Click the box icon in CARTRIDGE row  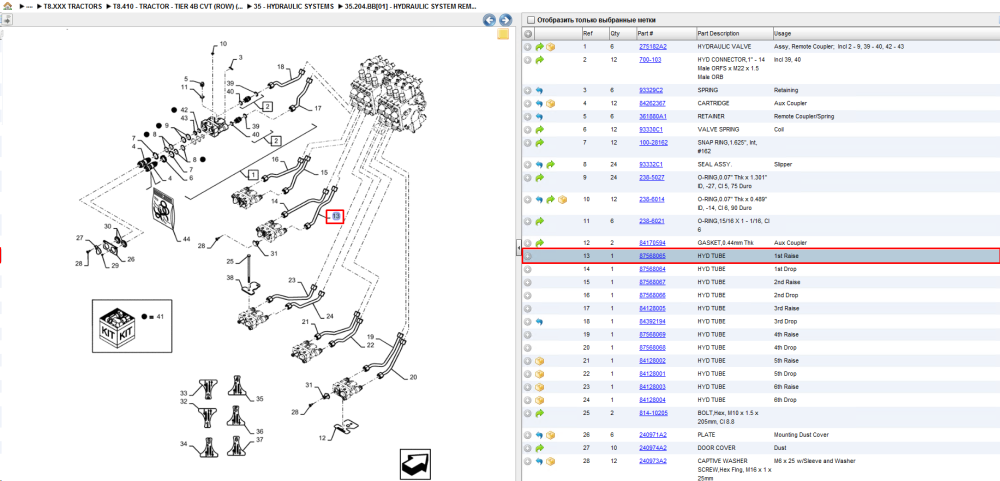pyautogui.click(x=550, y=103)
